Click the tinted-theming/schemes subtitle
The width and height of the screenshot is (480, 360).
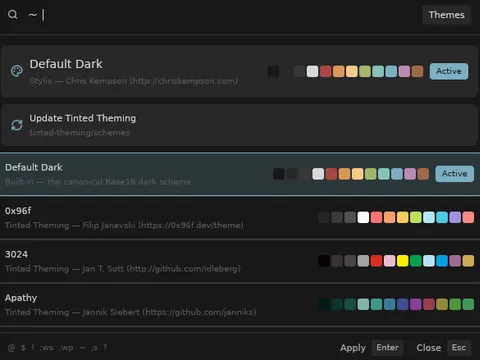pyautogui.click(x=79, y=133)
